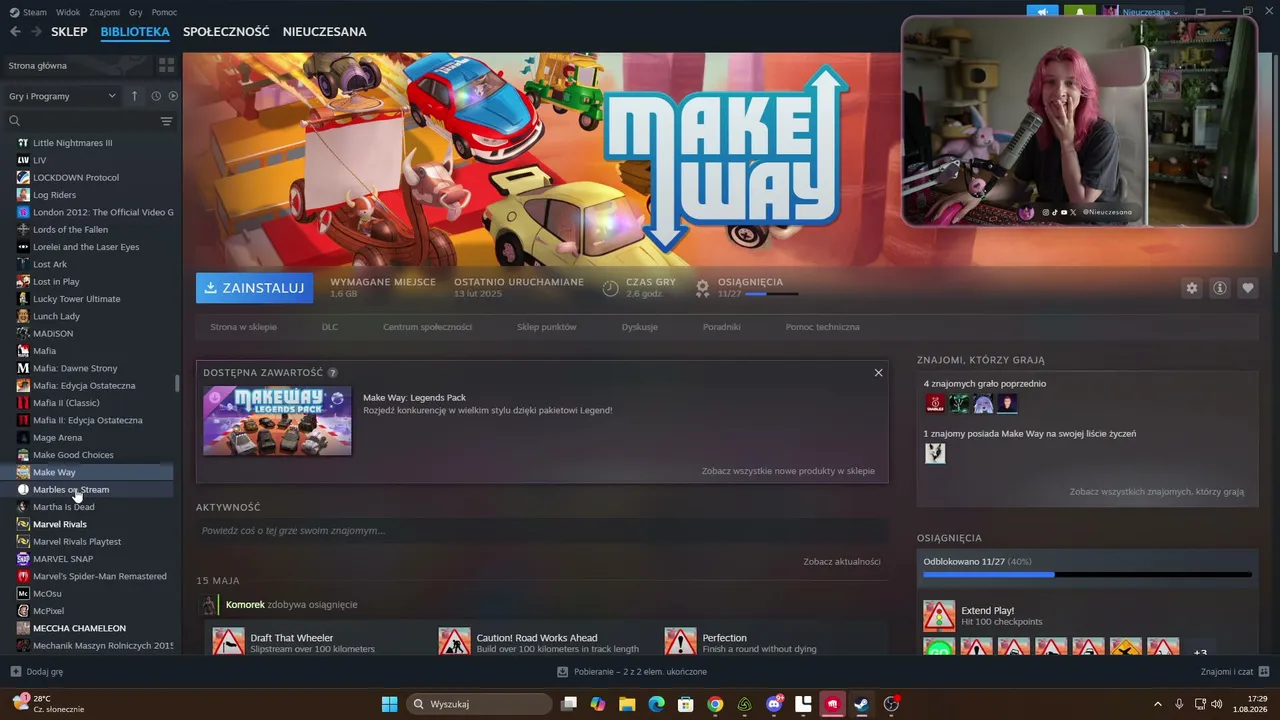Open Sklep punktów link
Image resolution: width=1280 pixels, height=720 pixels.
click(x=547, y=327)
